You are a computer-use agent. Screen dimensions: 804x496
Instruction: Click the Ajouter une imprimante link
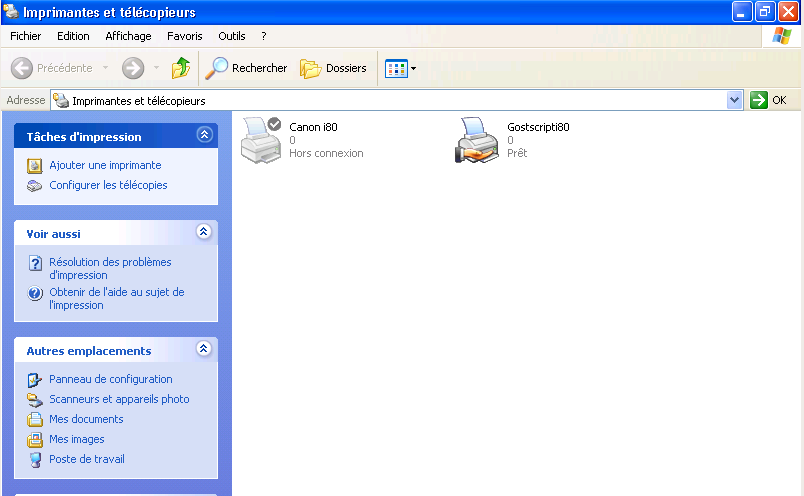[105, 165]
